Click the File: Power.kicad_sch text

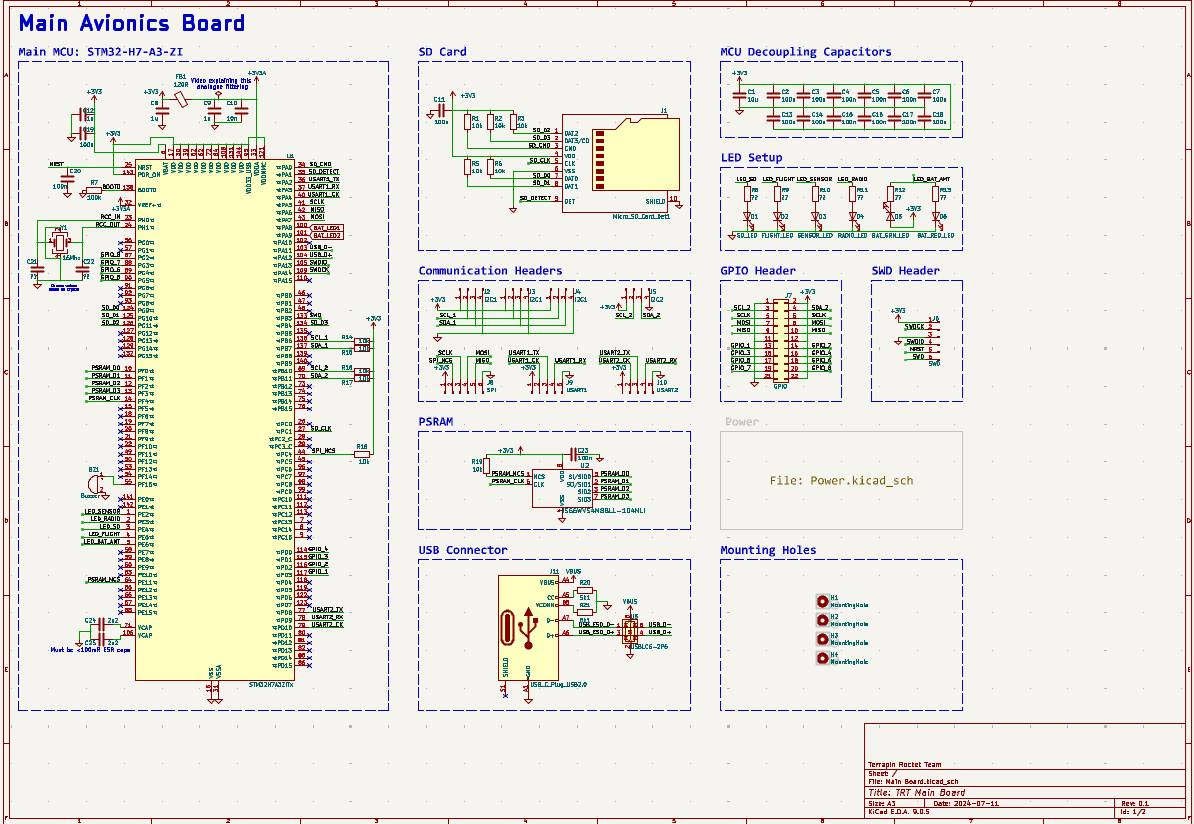click(841, 480)
